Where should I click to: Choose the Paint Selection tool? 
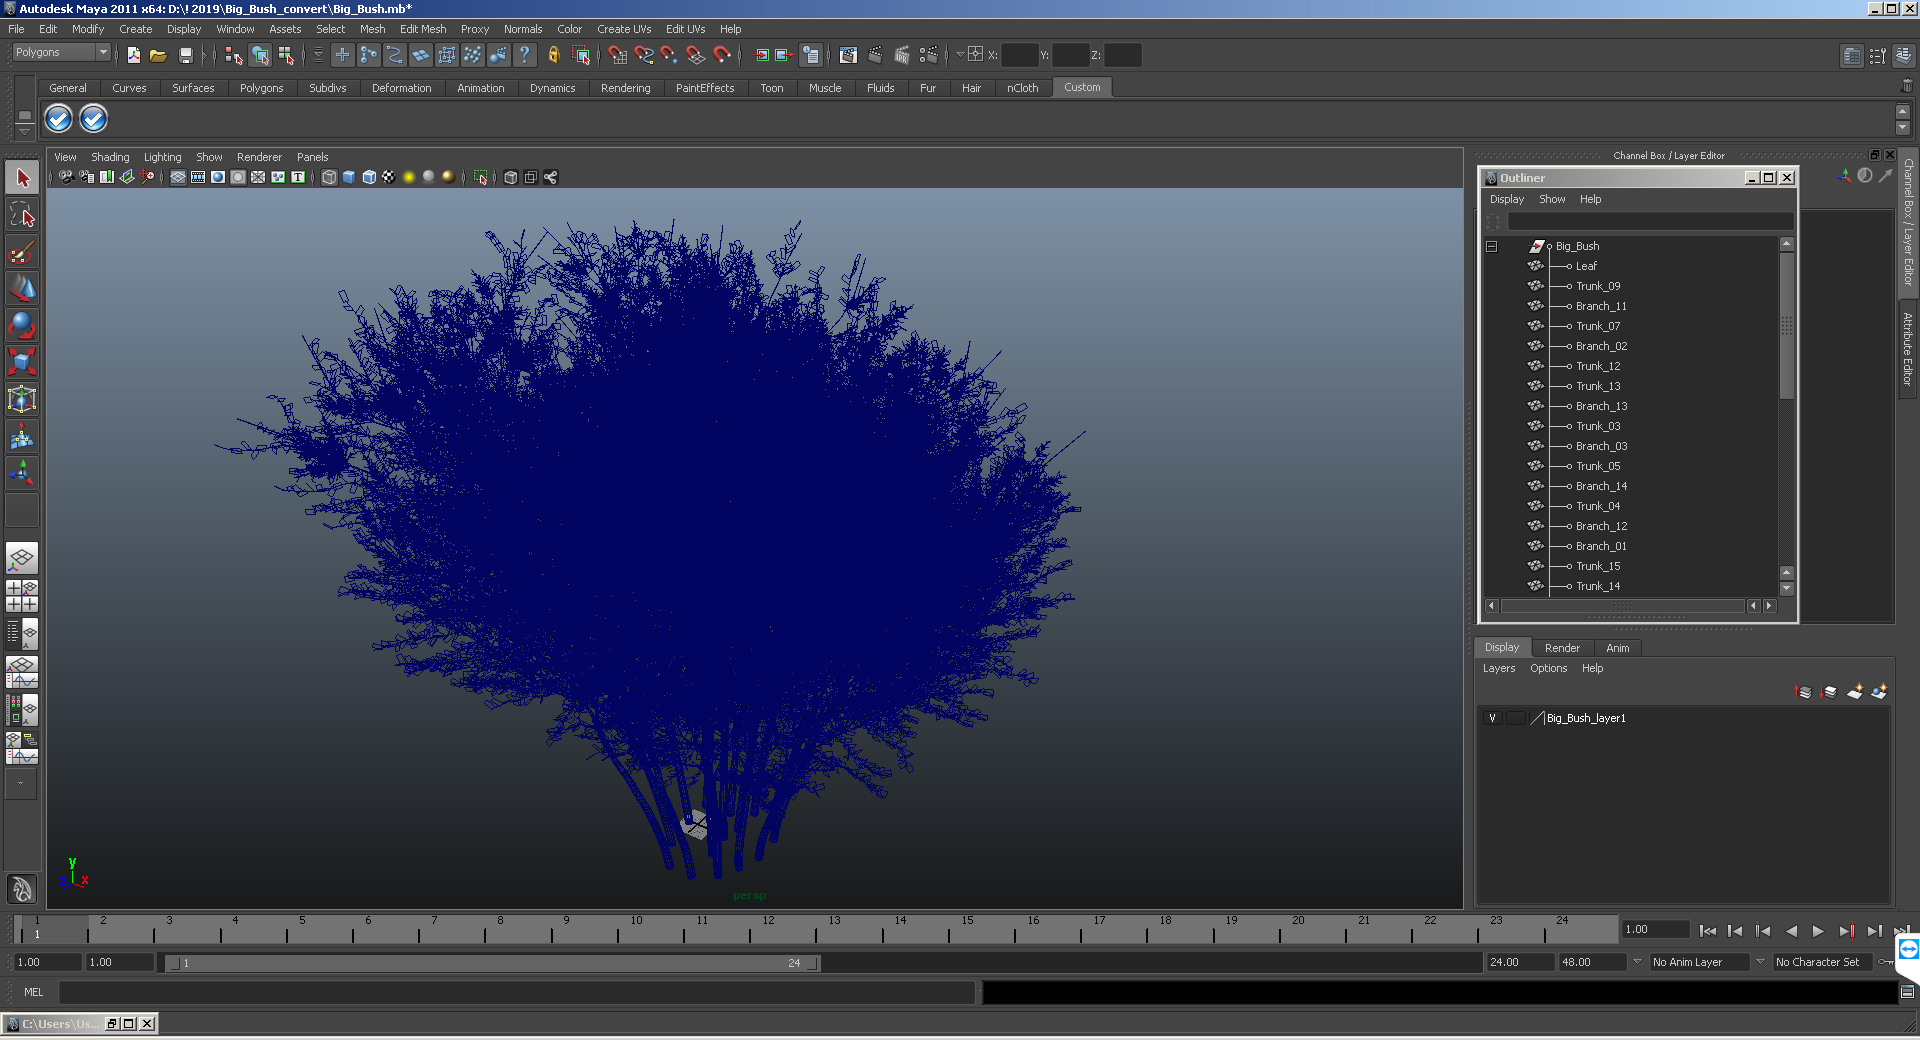[22, 251]
